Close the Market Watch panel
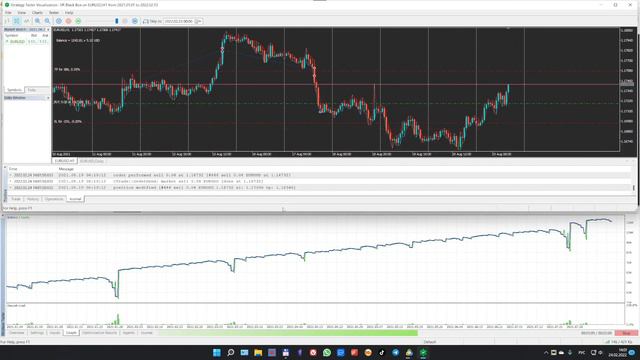Viewport: 640px width, 360px height. tap(48, 30)
